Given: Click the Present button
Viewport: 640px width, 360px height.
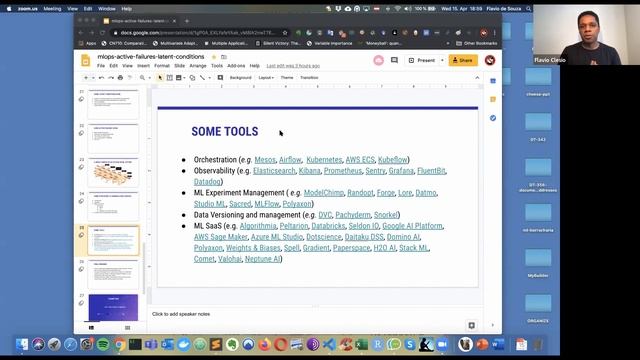Looking at the screenshot, I should point(422,60).
